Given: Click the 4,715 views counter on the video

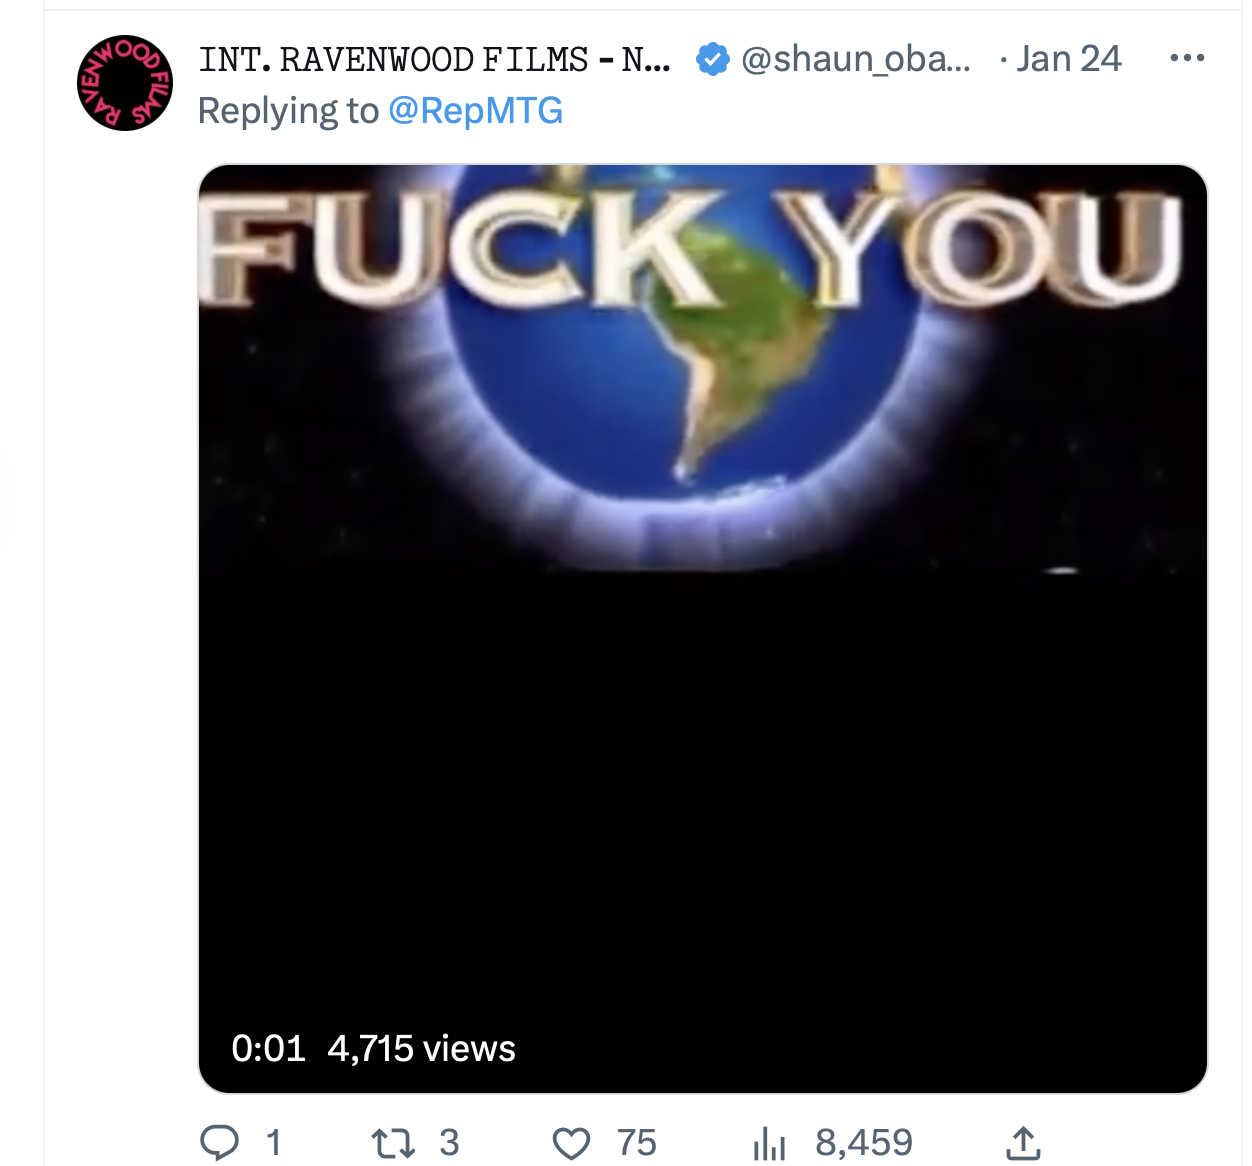Looking at the screenshot, I should point(421,1048).
